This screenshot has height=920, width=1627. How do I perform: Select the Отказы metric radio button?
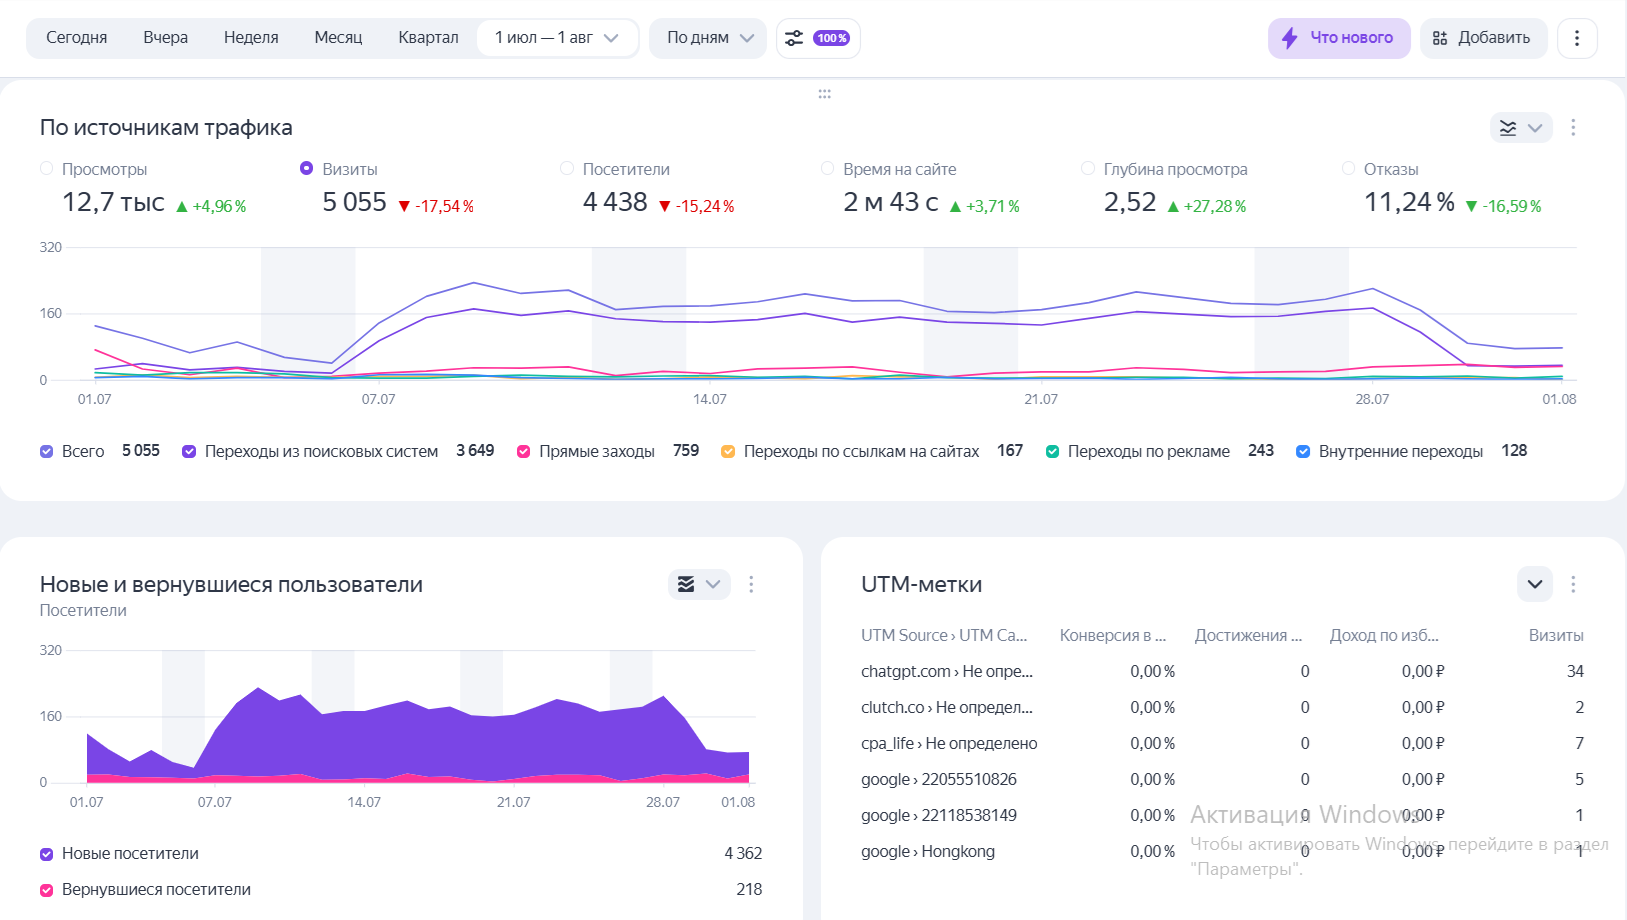click(x=1348, y=169)
